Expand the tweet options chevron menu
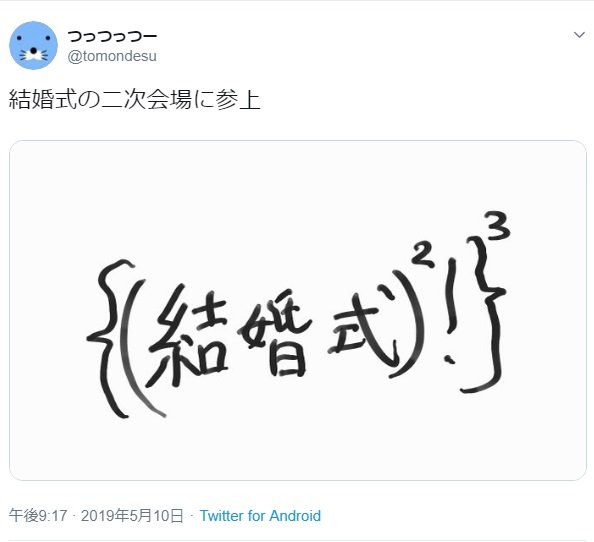This screenshot has width=594, height=542. [x=579, y=35]
